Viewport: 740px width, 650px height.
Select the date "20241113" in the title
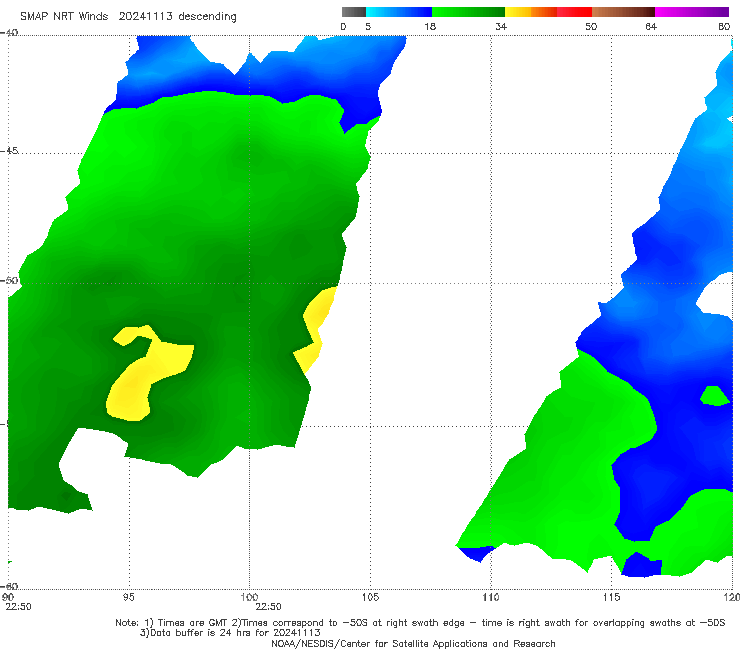[145, 16]
